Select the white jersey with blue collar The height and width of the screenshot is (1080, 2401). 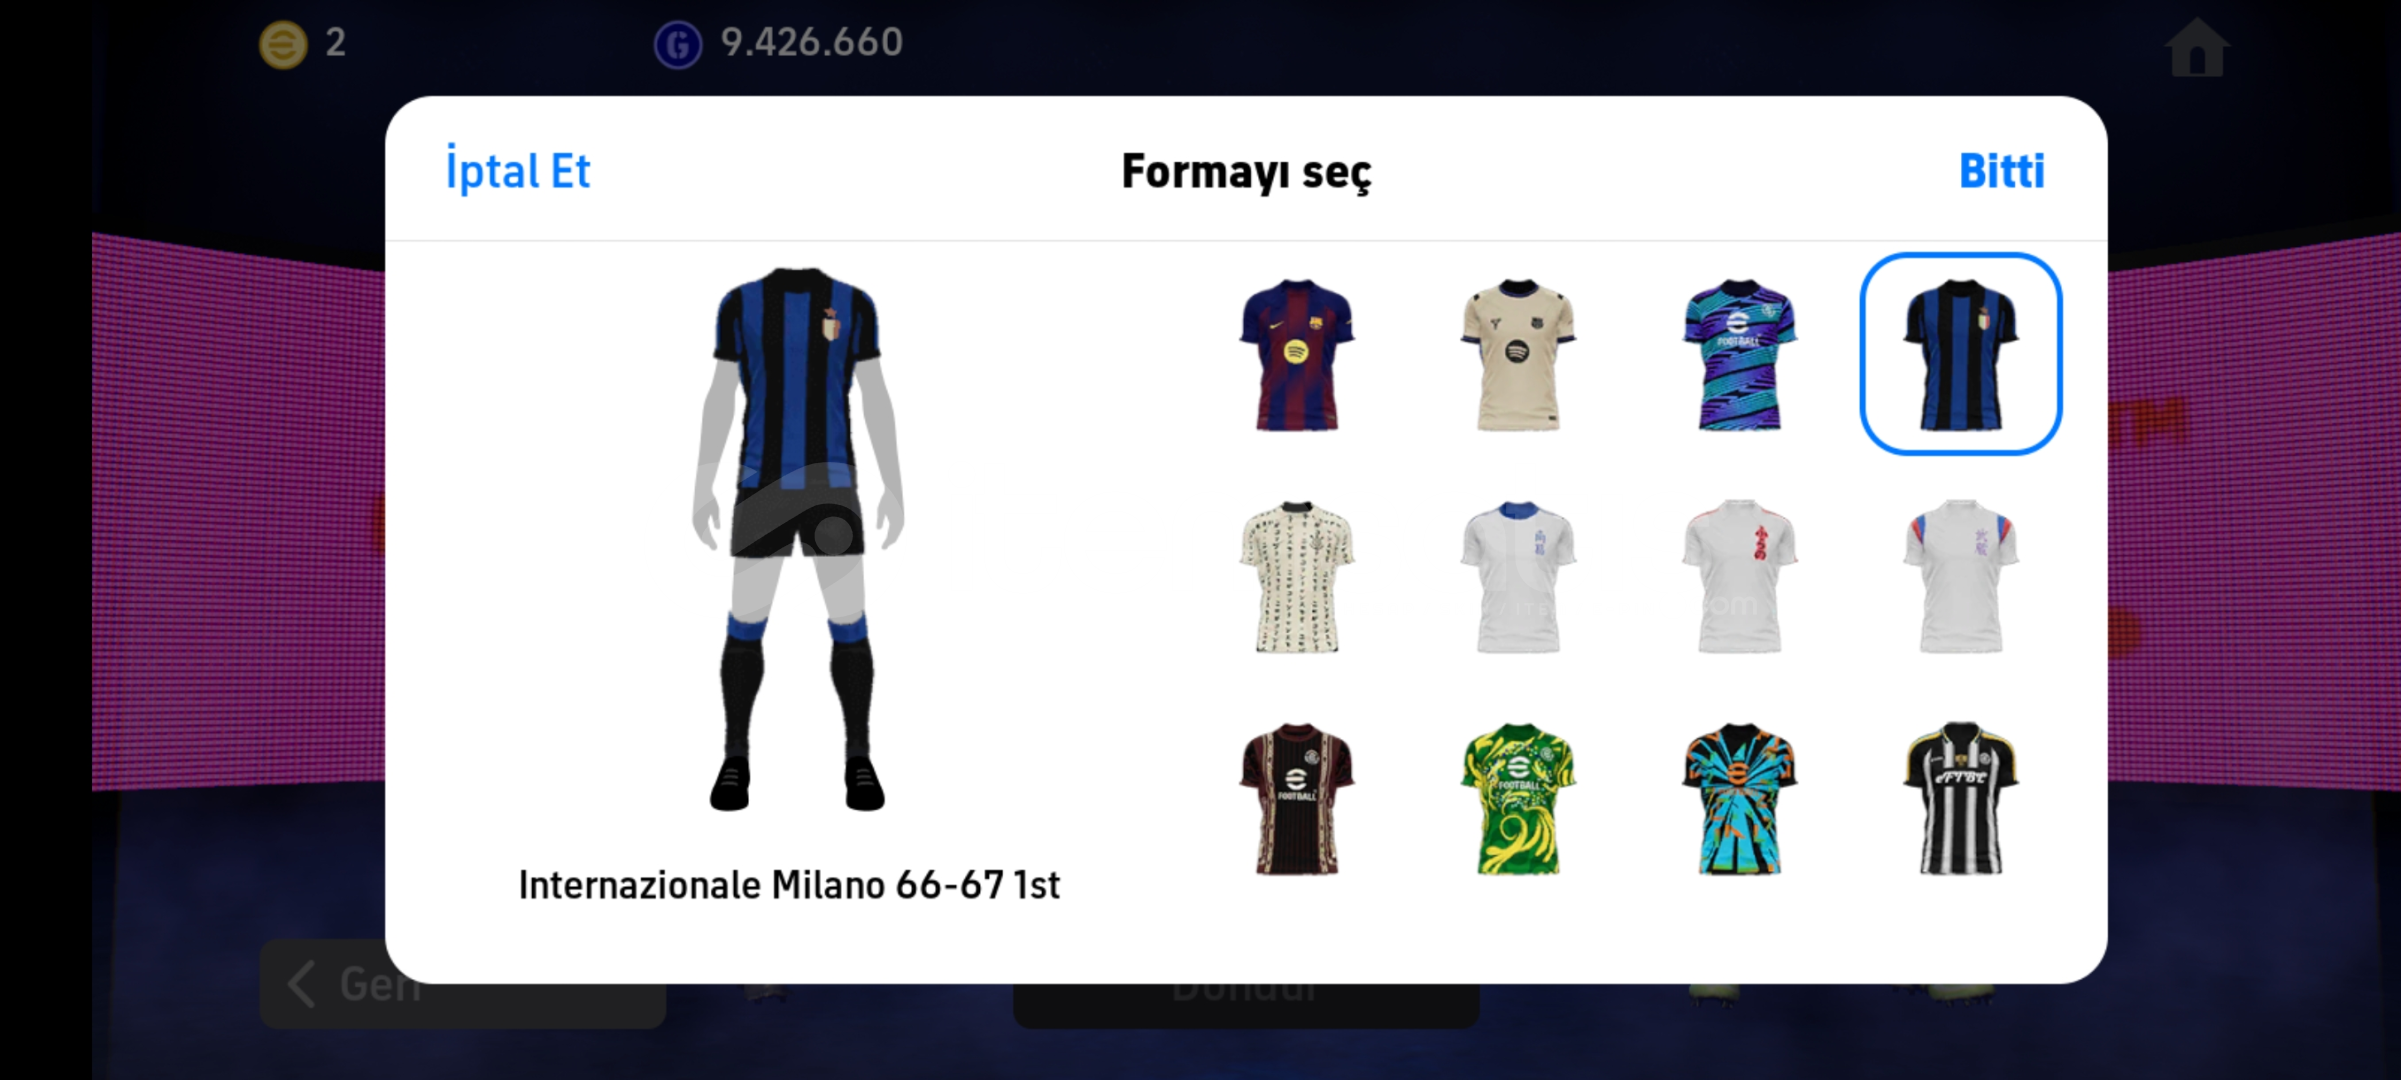pos(1518,577)
